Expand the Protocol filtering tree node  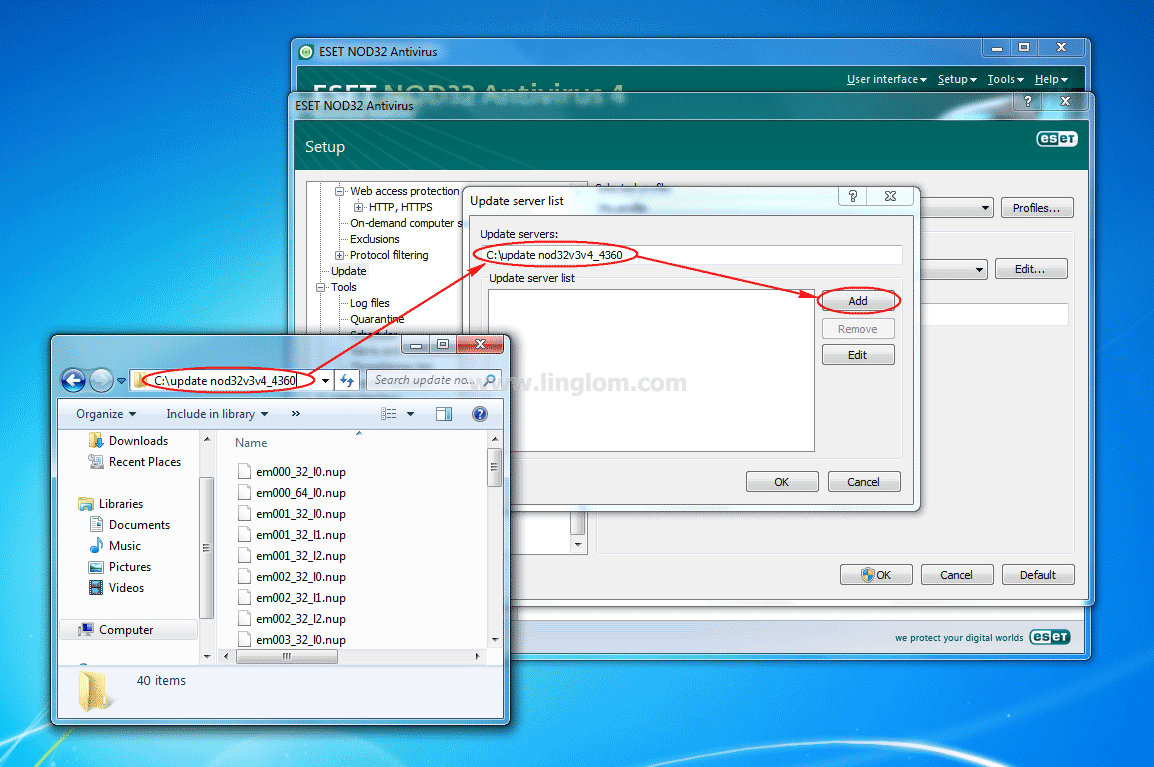(339, 255)
